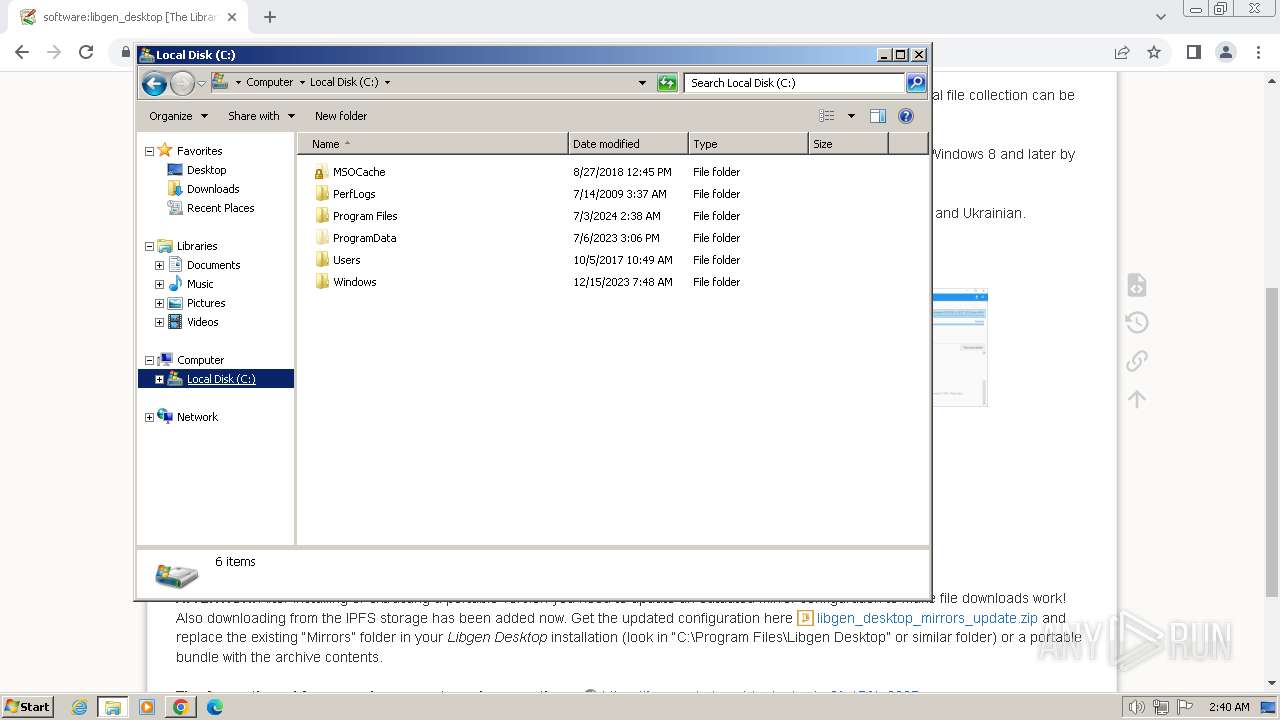
Task: Select the Documents library
Action: pos(213,265)
